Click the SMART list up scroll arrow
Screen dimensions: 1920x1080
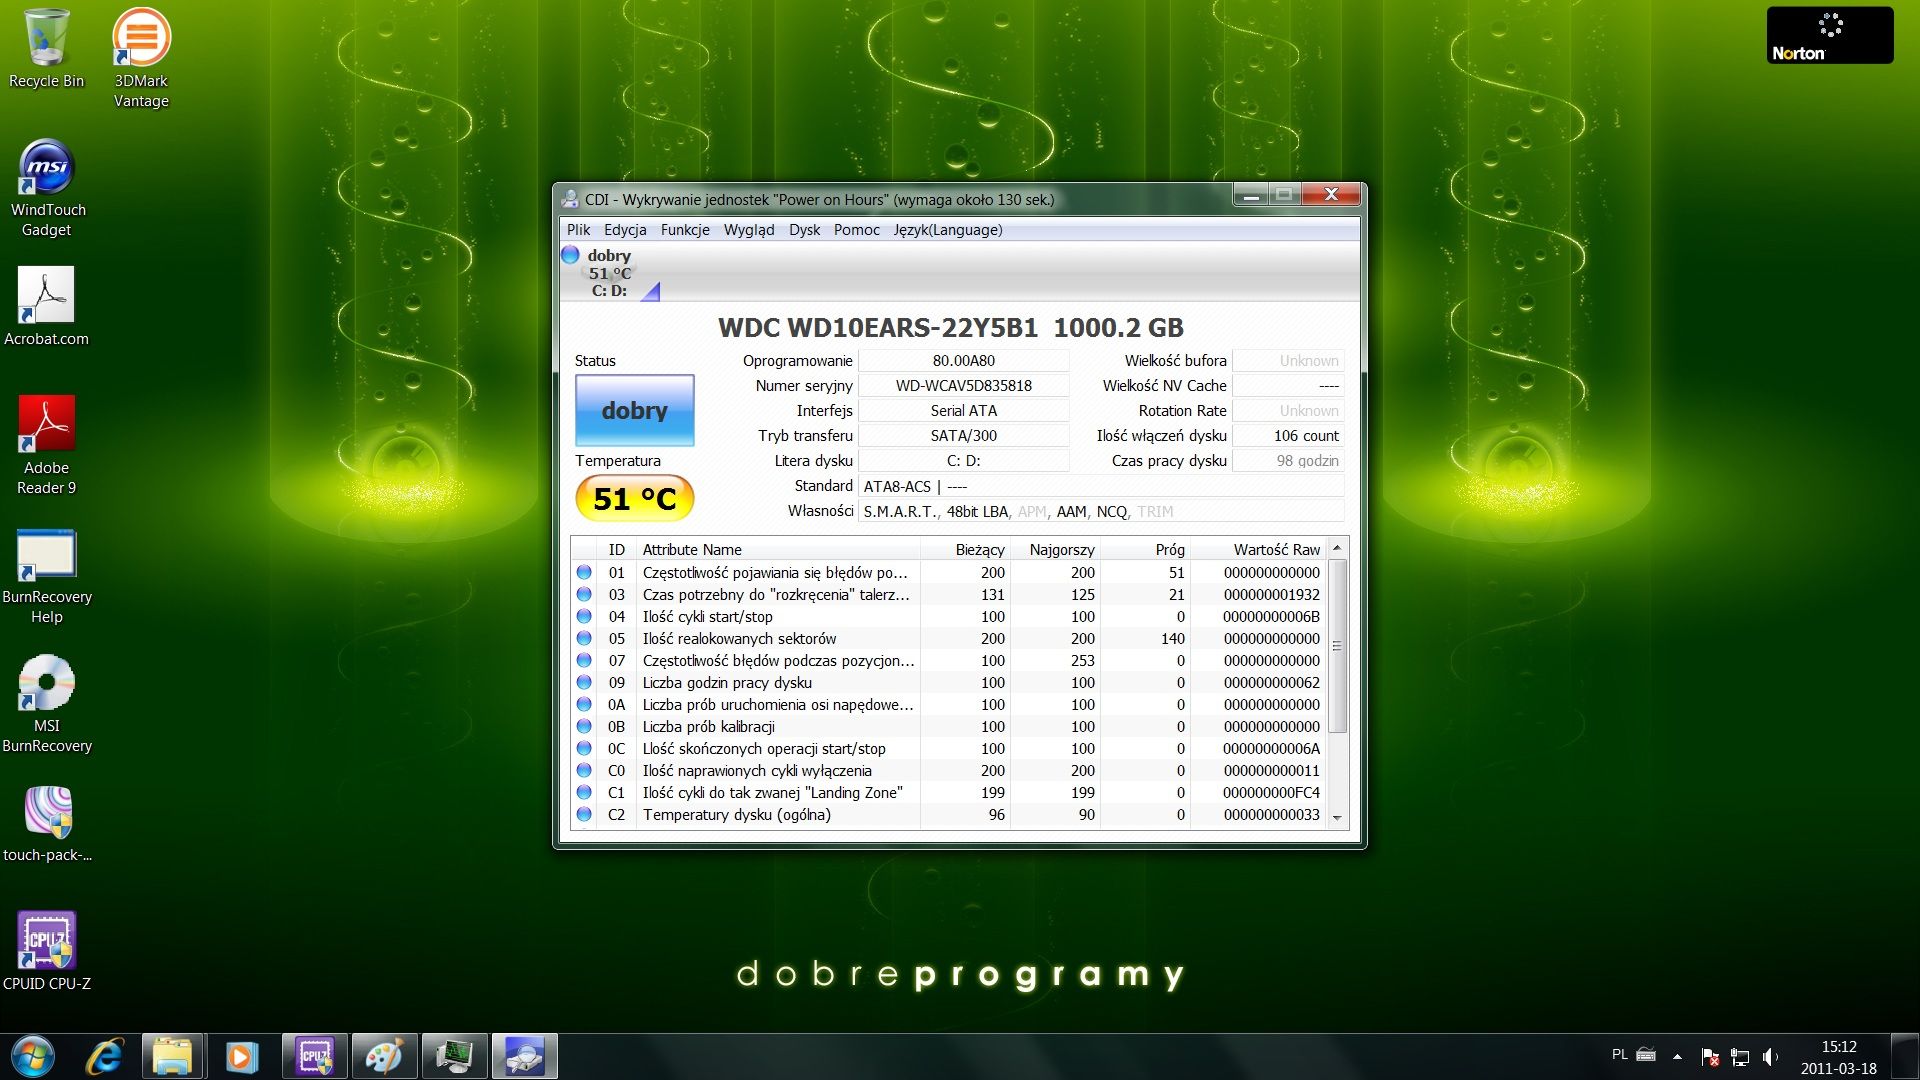click(x=1337, y=549)
